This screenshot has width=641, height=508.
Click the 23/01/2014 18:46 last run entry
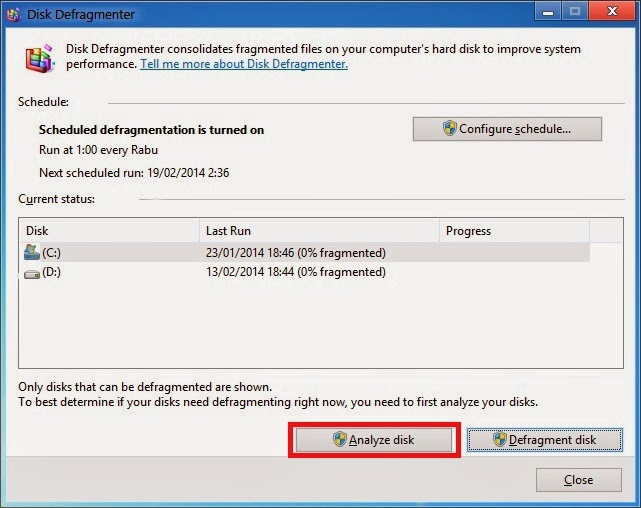pos(296,253)
